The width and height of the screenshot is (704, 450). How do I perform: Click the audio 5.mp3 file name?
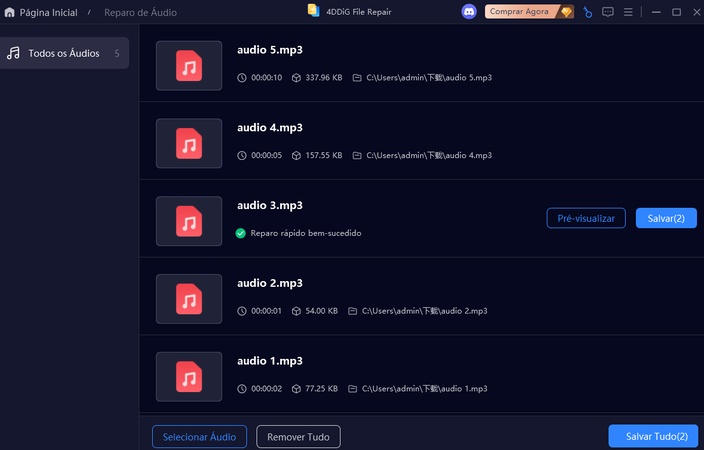coord(270,50)
